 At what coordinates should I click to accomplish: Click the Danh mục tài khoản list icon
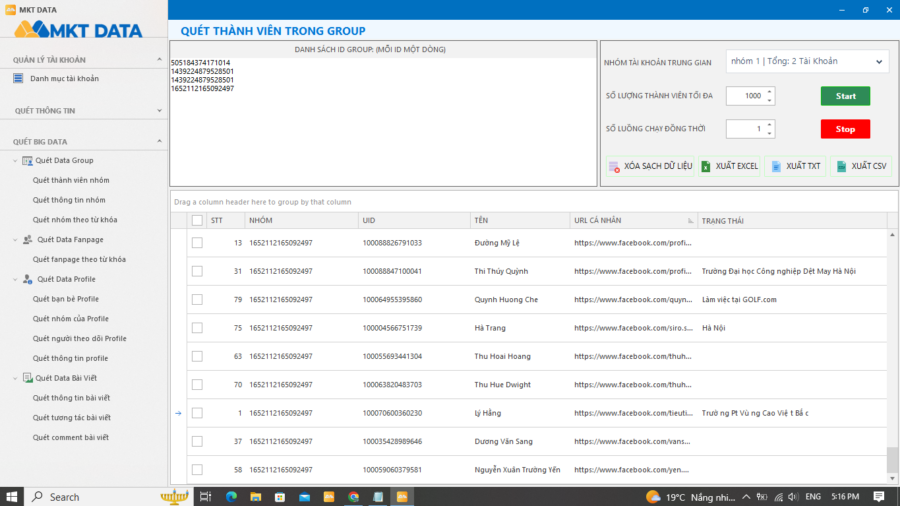click(20, 78)
